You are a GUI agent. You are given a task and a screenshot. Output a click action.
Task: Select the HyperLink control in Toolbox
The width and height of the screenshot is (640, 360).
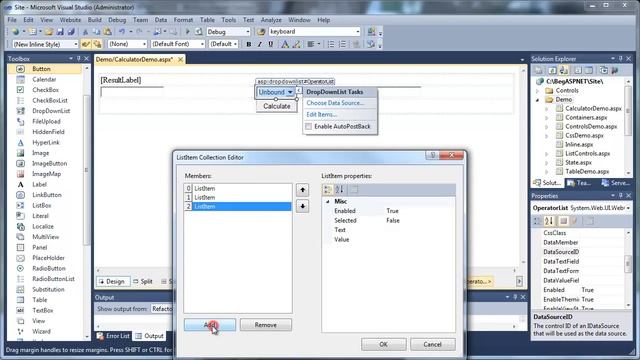45,142
